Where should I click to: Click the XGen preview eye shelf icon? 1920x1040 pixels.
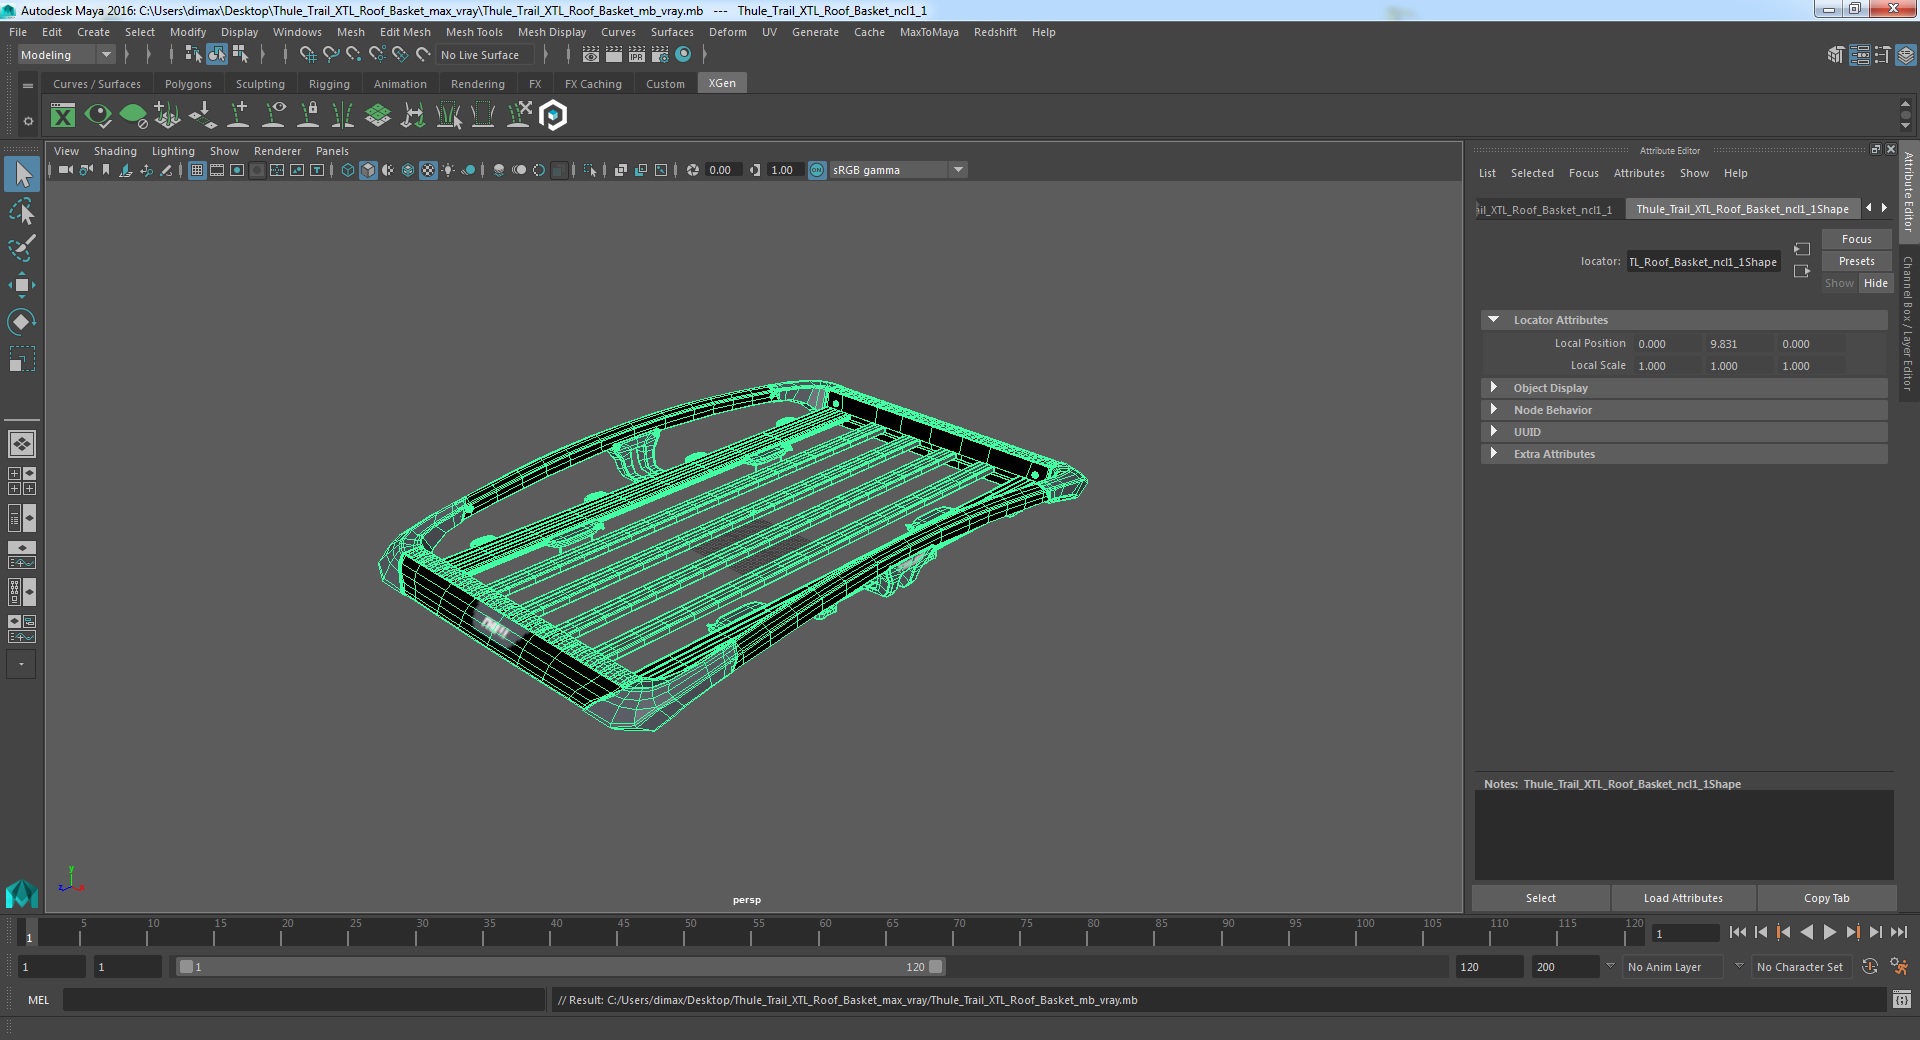[x=98, y=116]
